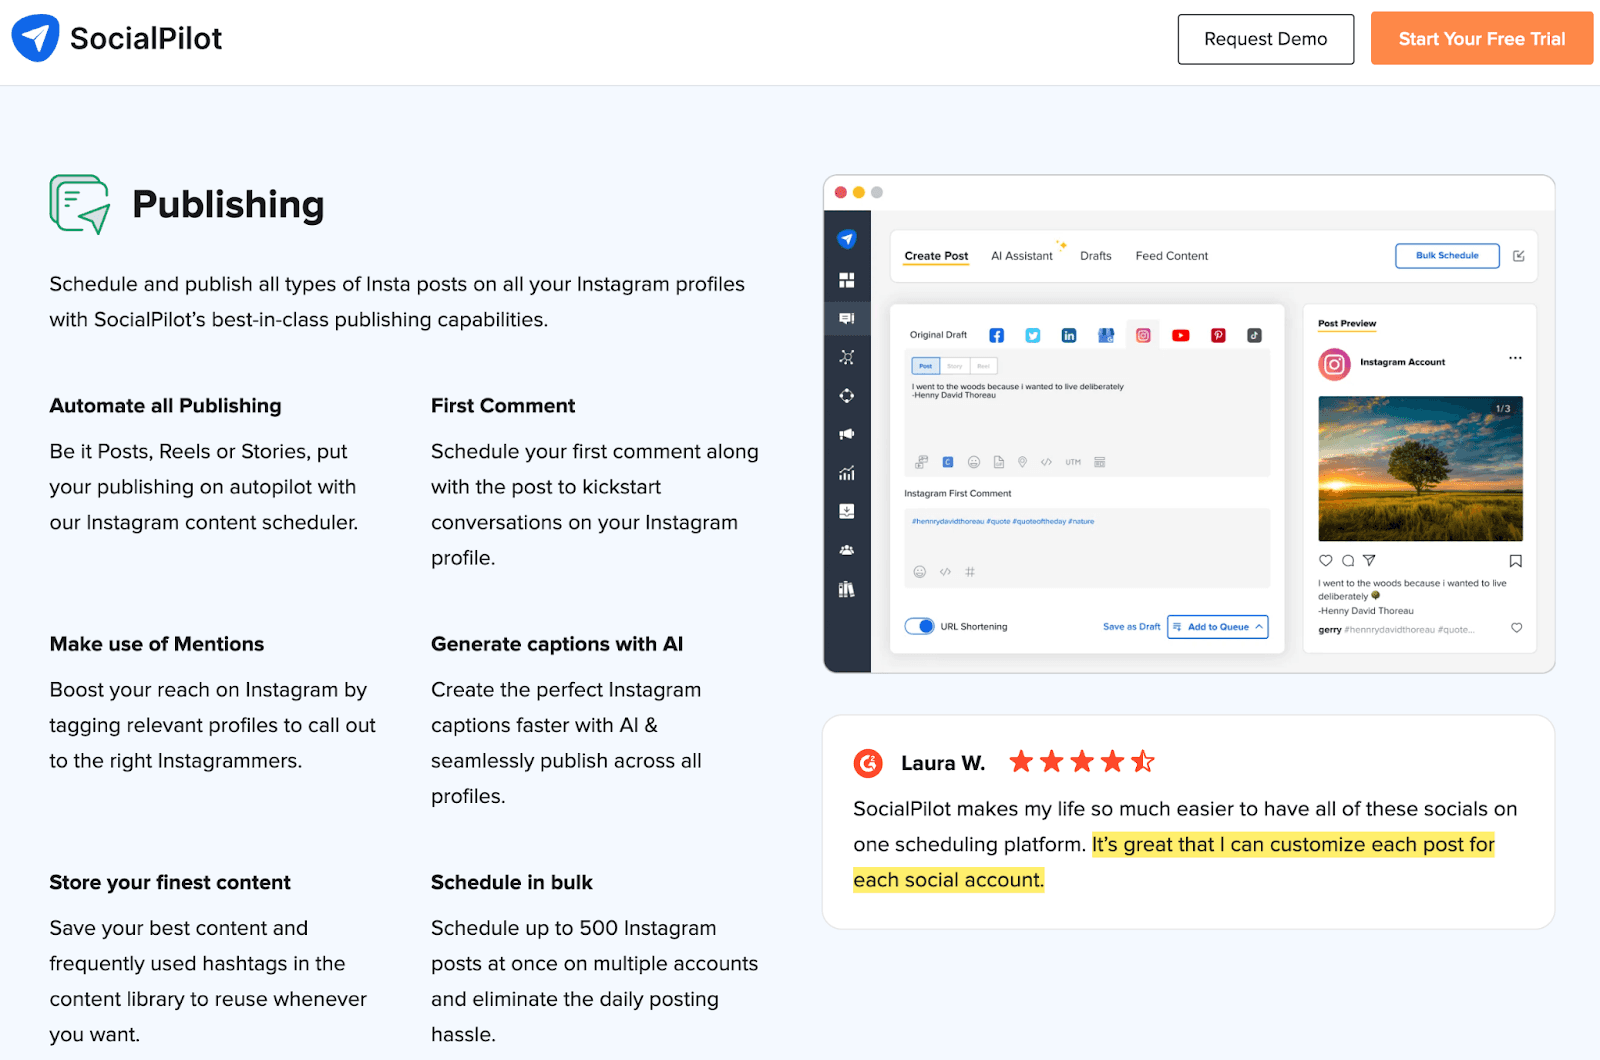The width and height of the screenshot is (1600, 1060).
Task: Click the like heart under preview image
Action: pyautogui.click(x=1326, y=561)
